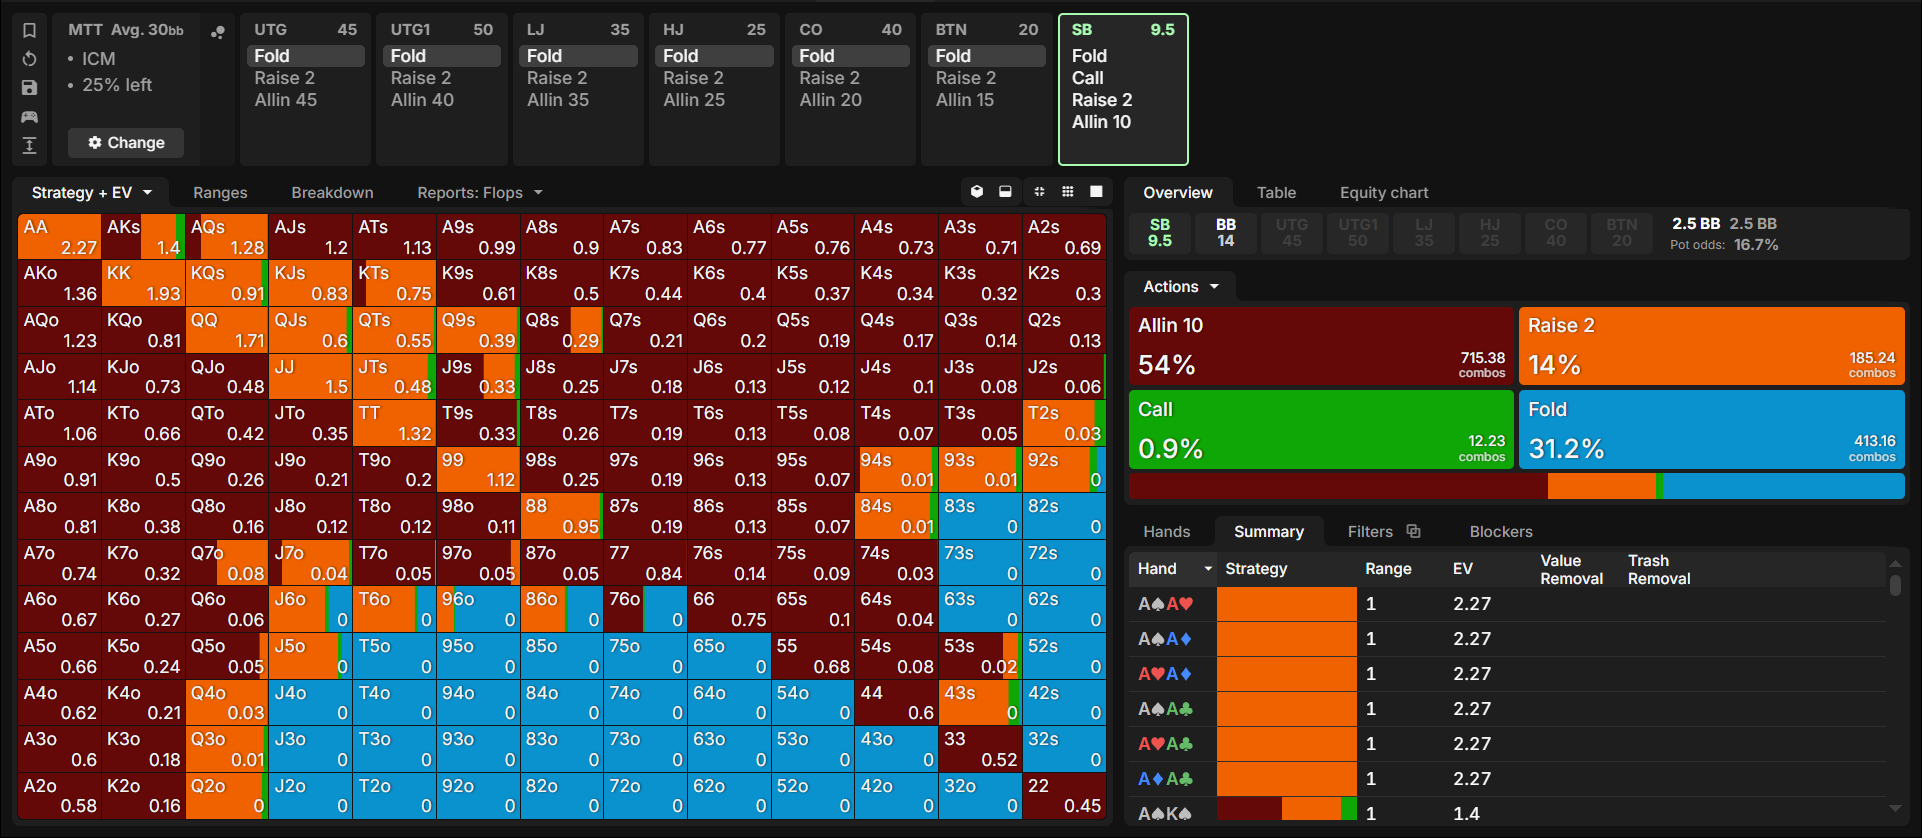Open the Blockers tab
The height and width of the screenshot is (838, 1922).
click(x=1500, y=531)
